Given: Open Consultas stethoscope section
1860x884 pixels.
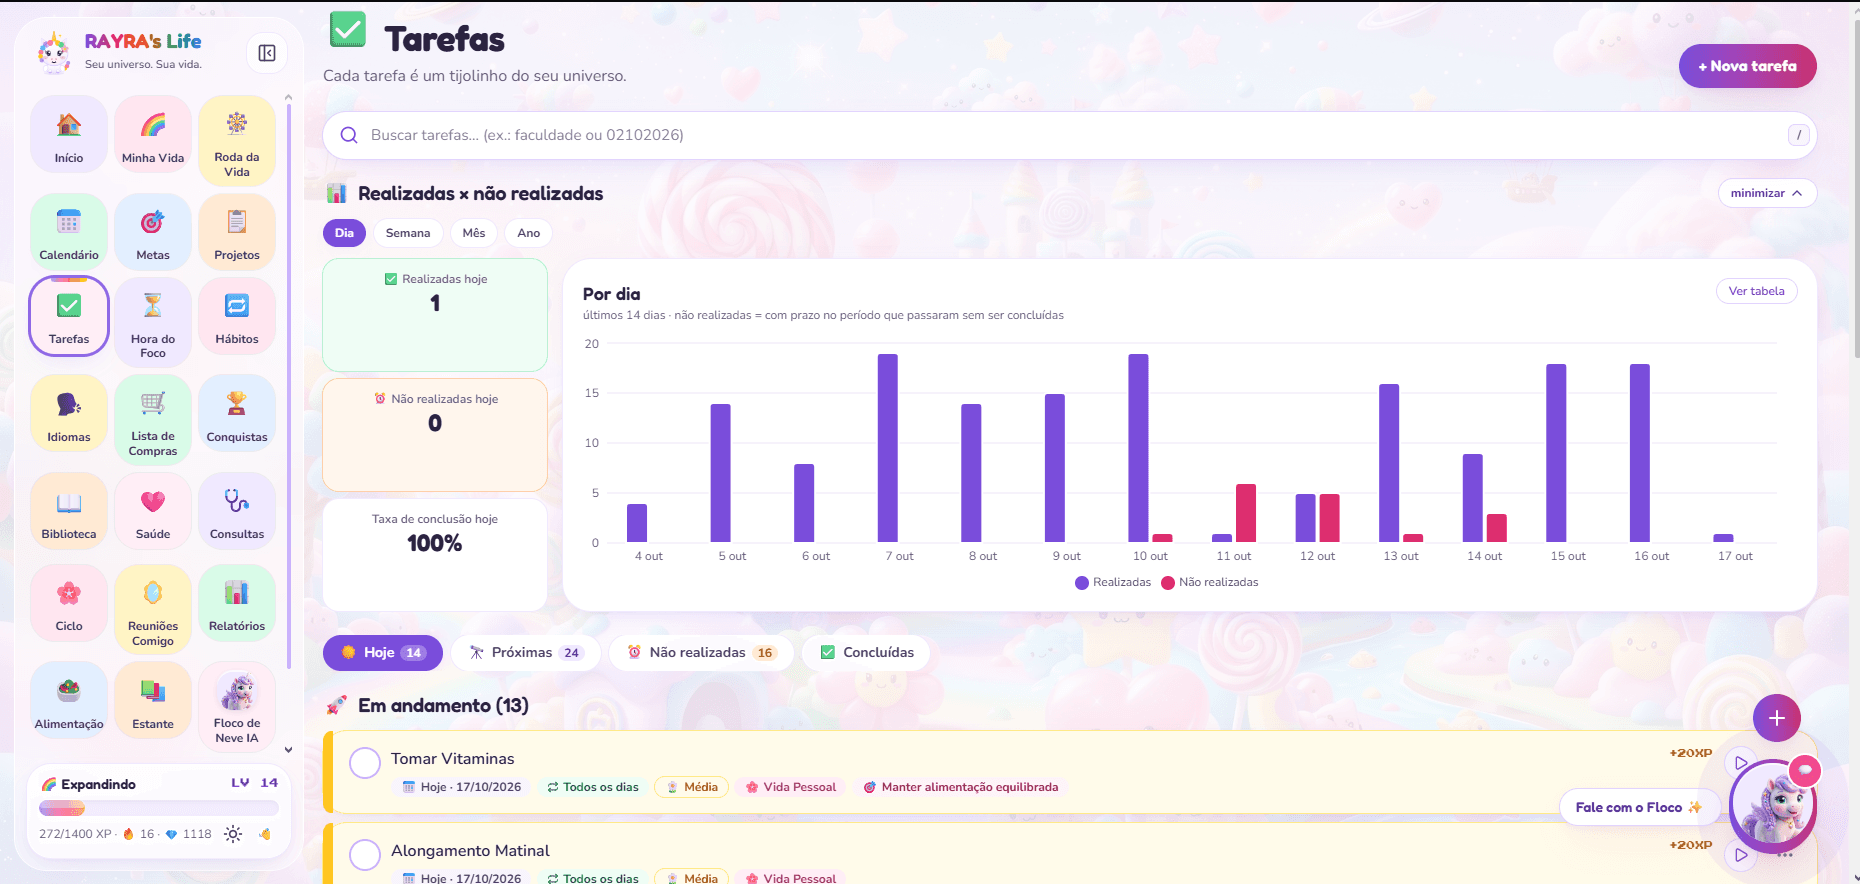Looking at the screenshot, I should tap(237, 510).
